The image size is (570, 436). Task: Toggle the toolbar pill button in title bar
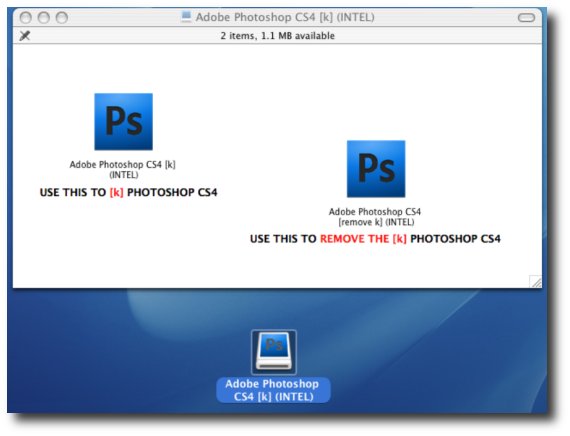(526, 17)
